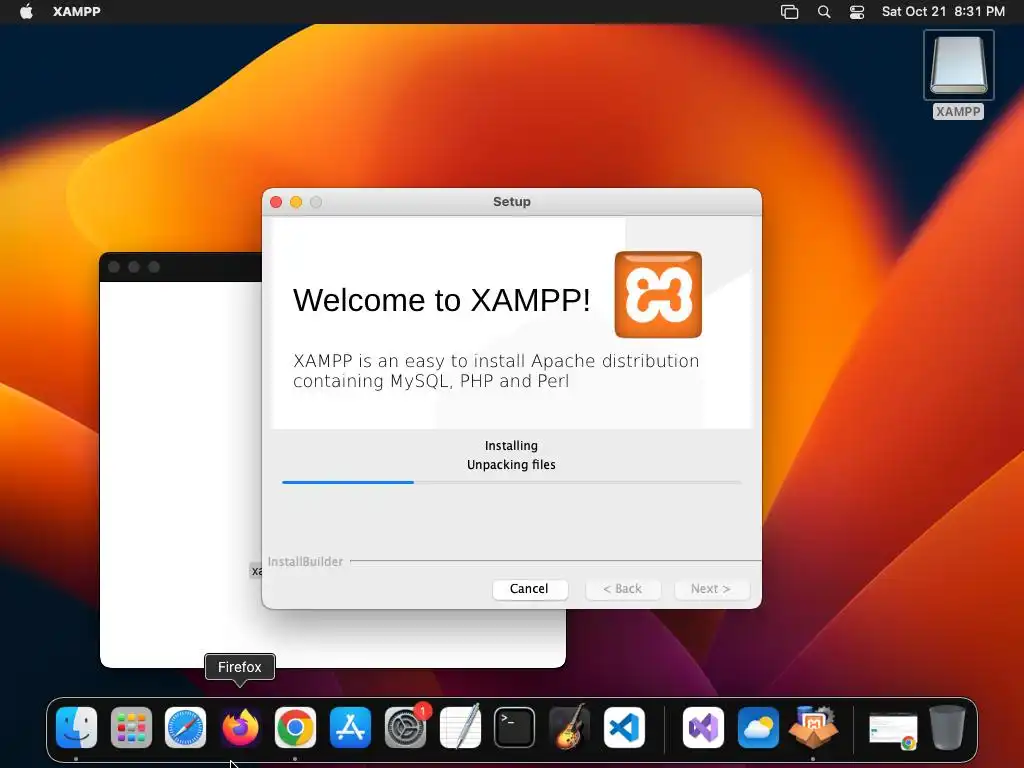Open TextEdit from the Dock
This screenshot has width=1024, height=768.
tap(460, 727)
